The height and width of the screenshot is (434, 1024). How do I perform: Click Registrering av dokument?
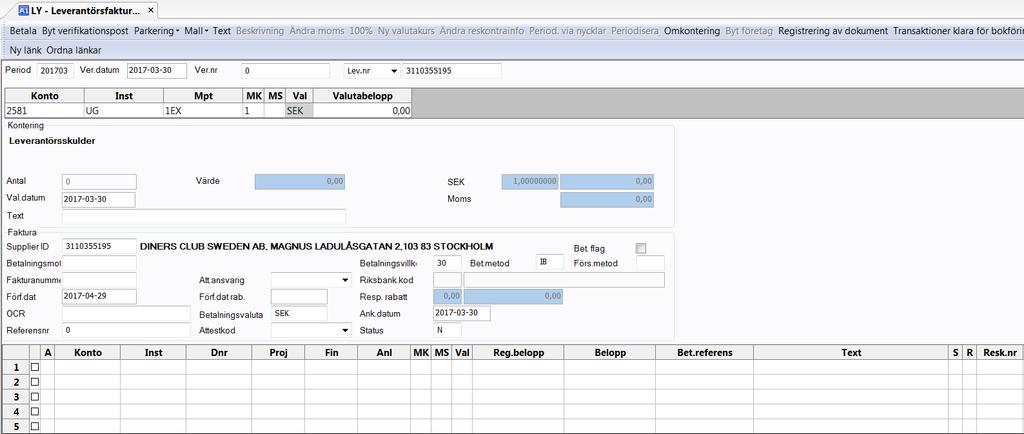pyautogui.click(x=833, y=31)
